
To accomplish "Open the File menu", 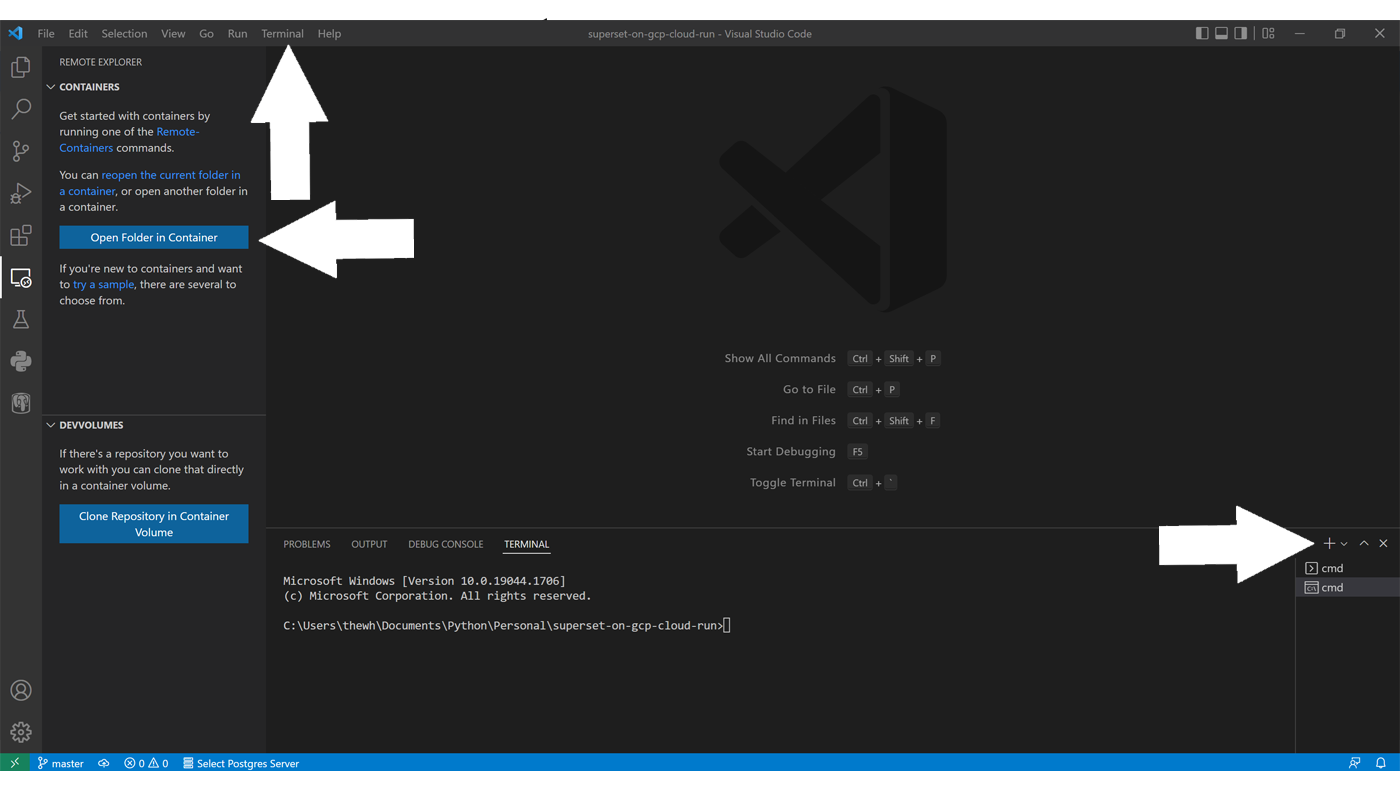I will [46, 33].
